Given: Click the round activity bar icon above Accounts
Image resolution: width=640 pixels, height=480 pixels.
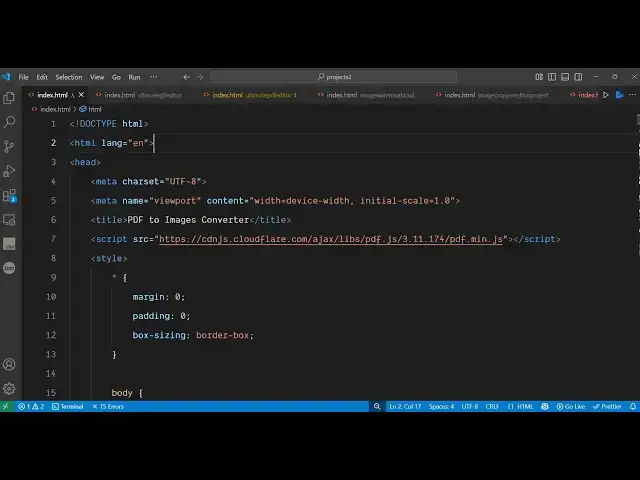Looking at the screenshot, I should point(9,268).
